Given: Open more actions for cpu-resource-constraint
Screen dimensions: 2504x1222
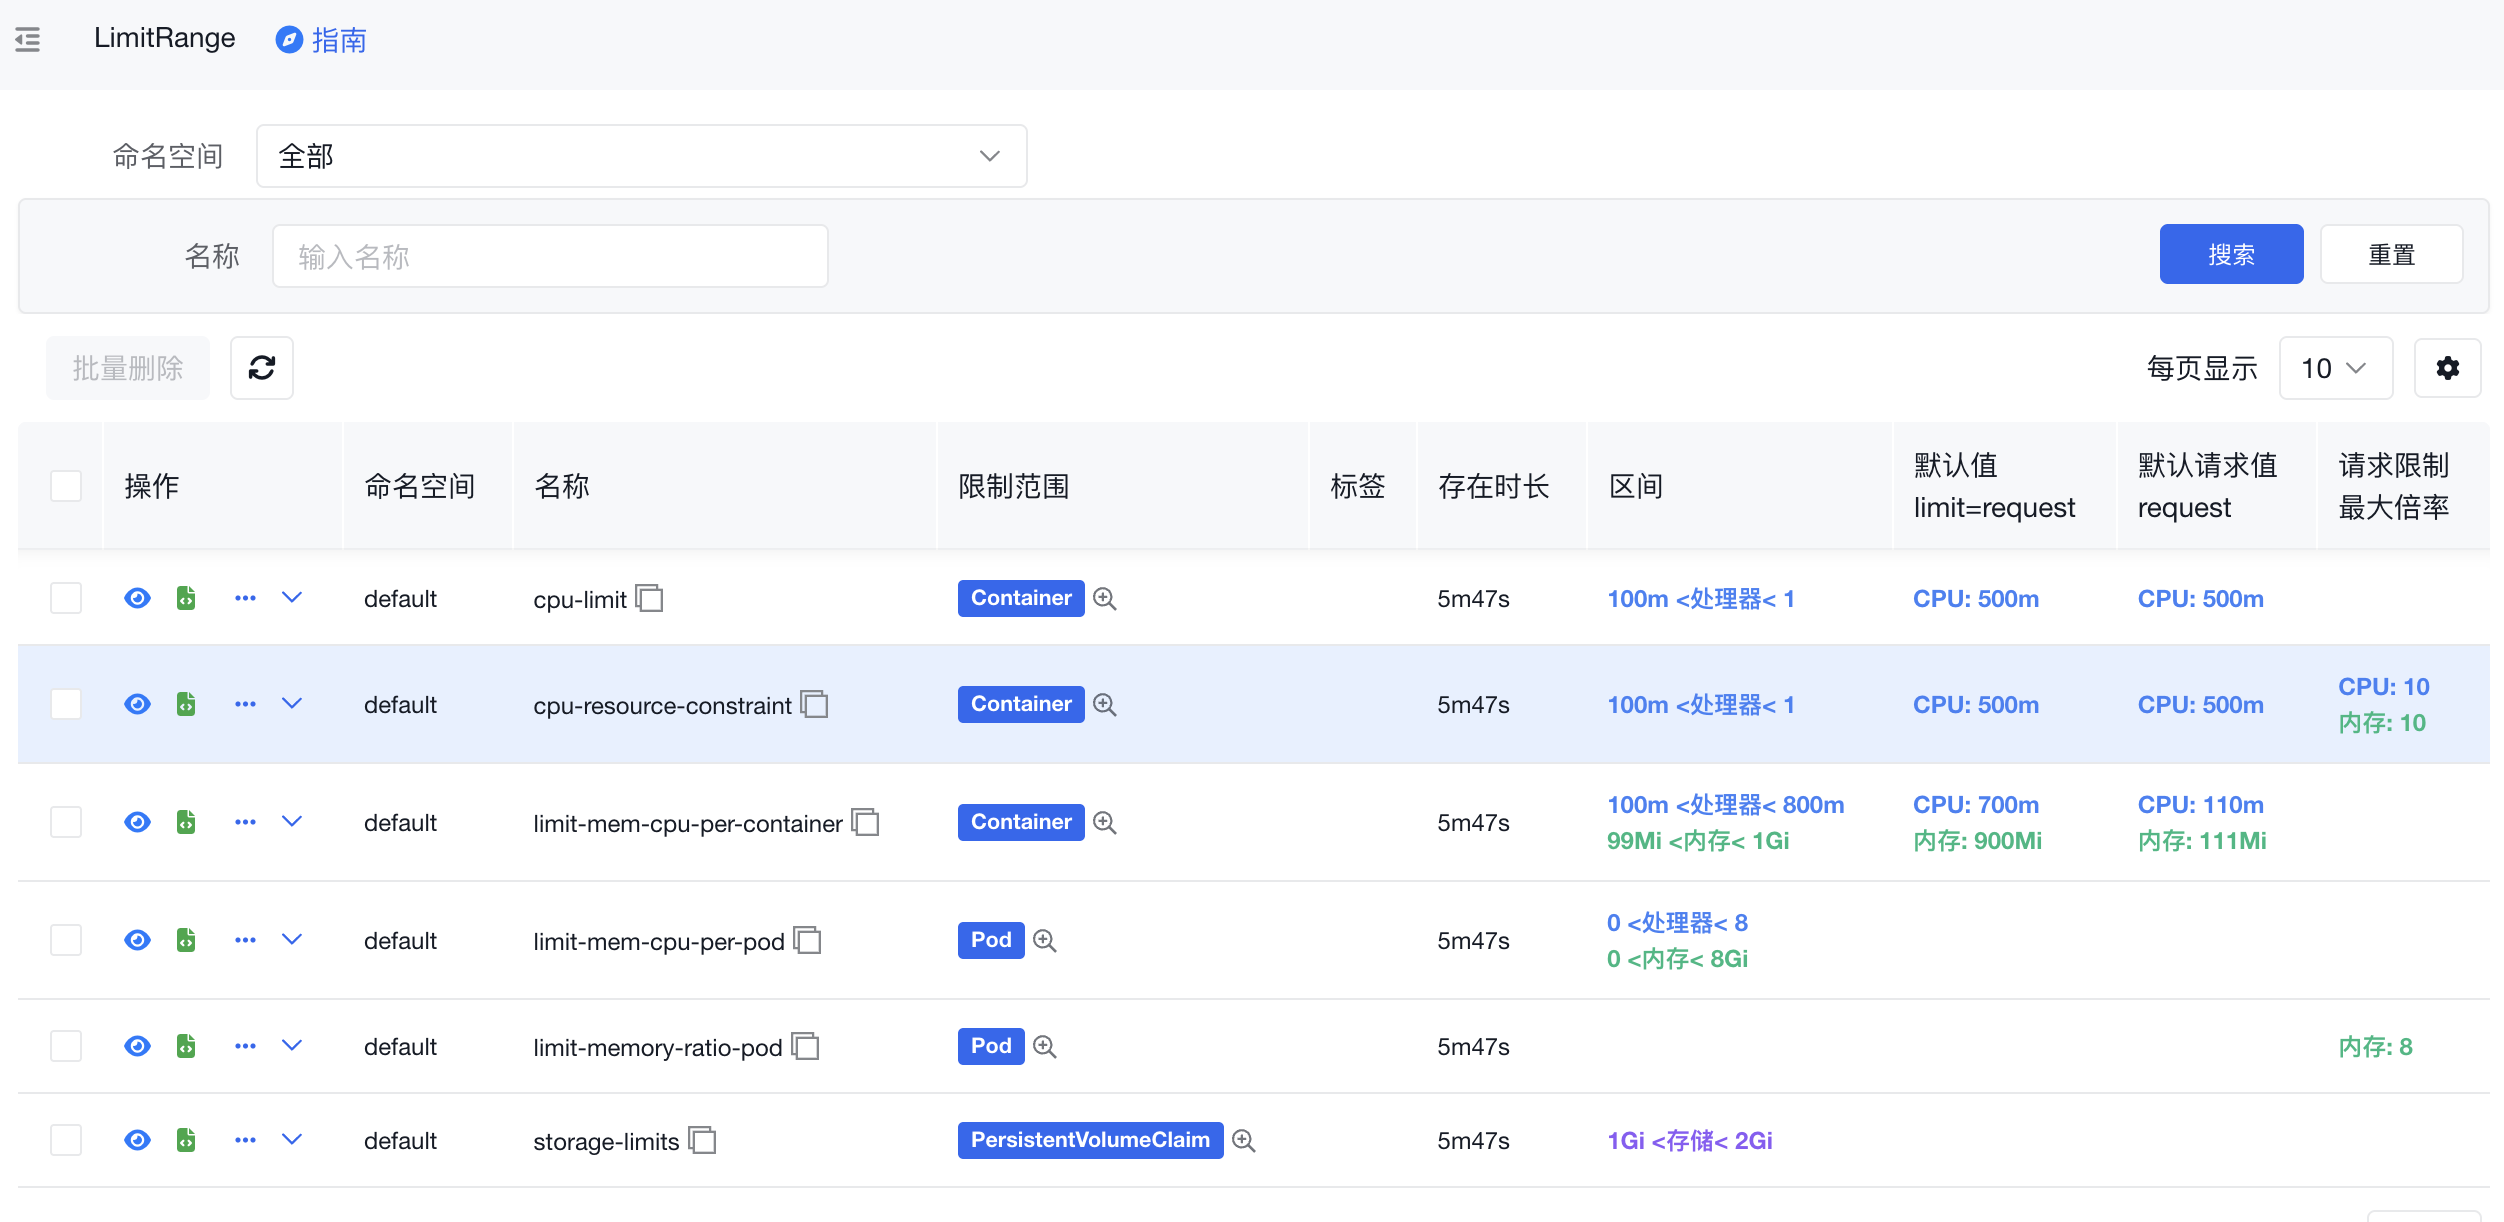Looking at the screenshot, I should pyautogui.click(x=245, y=704).
